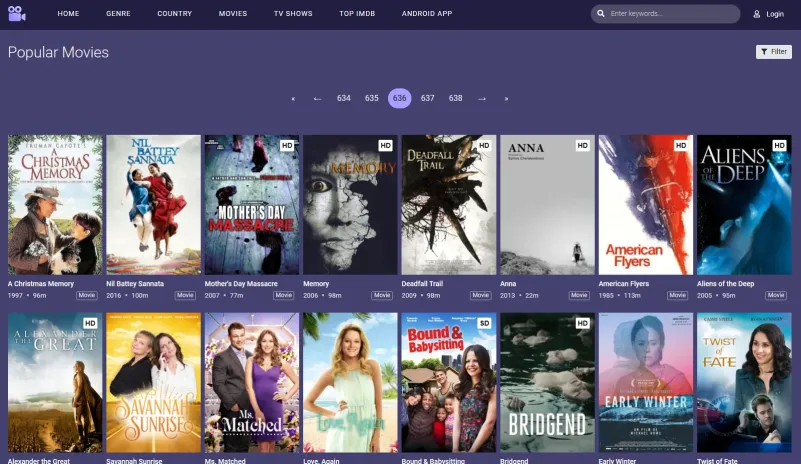
Task: Go to page 637
Action: (x=428, y=98)
